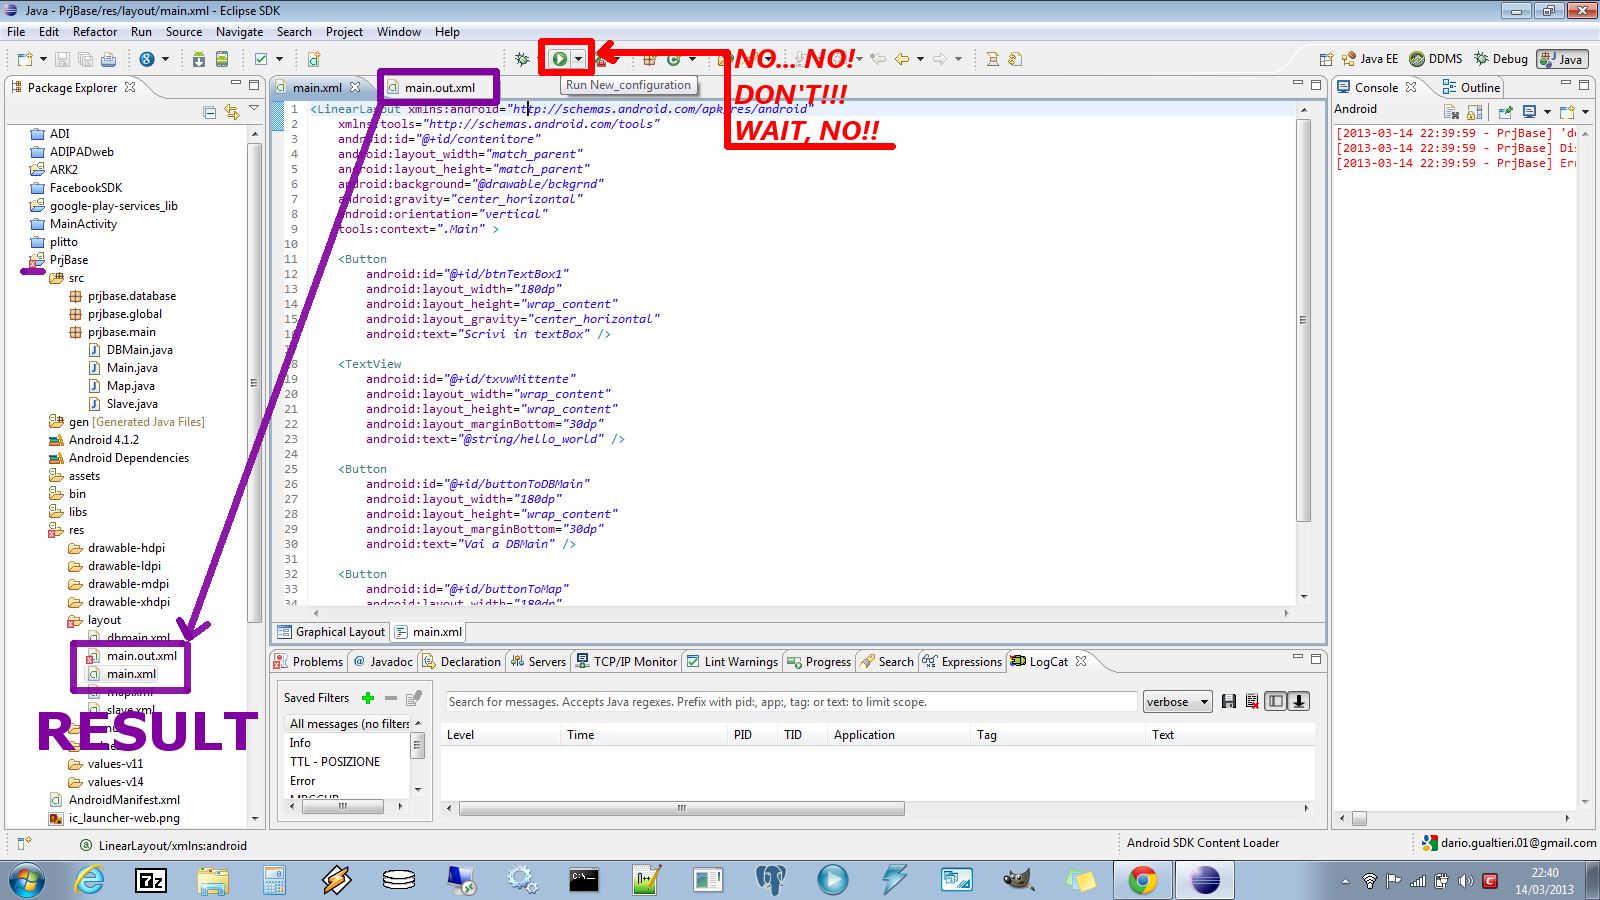1600x900 pixels.
Task: Click the green Run button in the toolbar
Action: [x=560, y=59]
